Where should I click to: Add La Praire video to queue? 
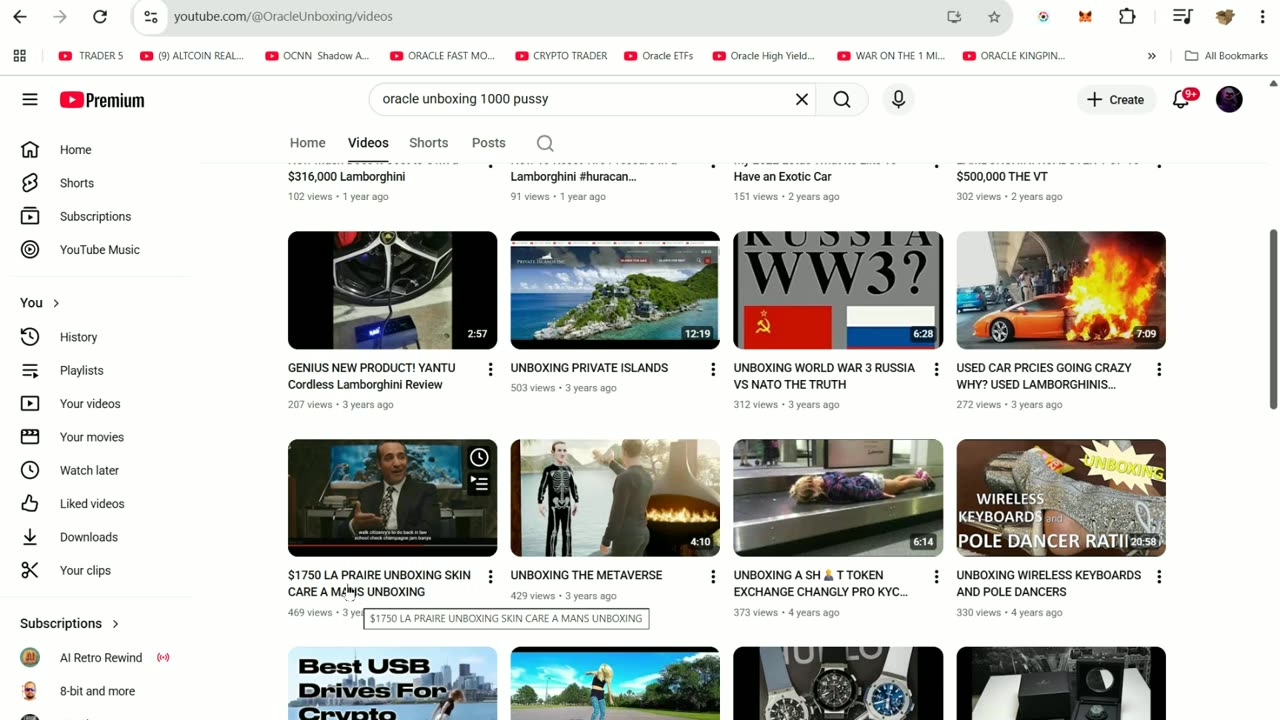(x=479, y=484)
